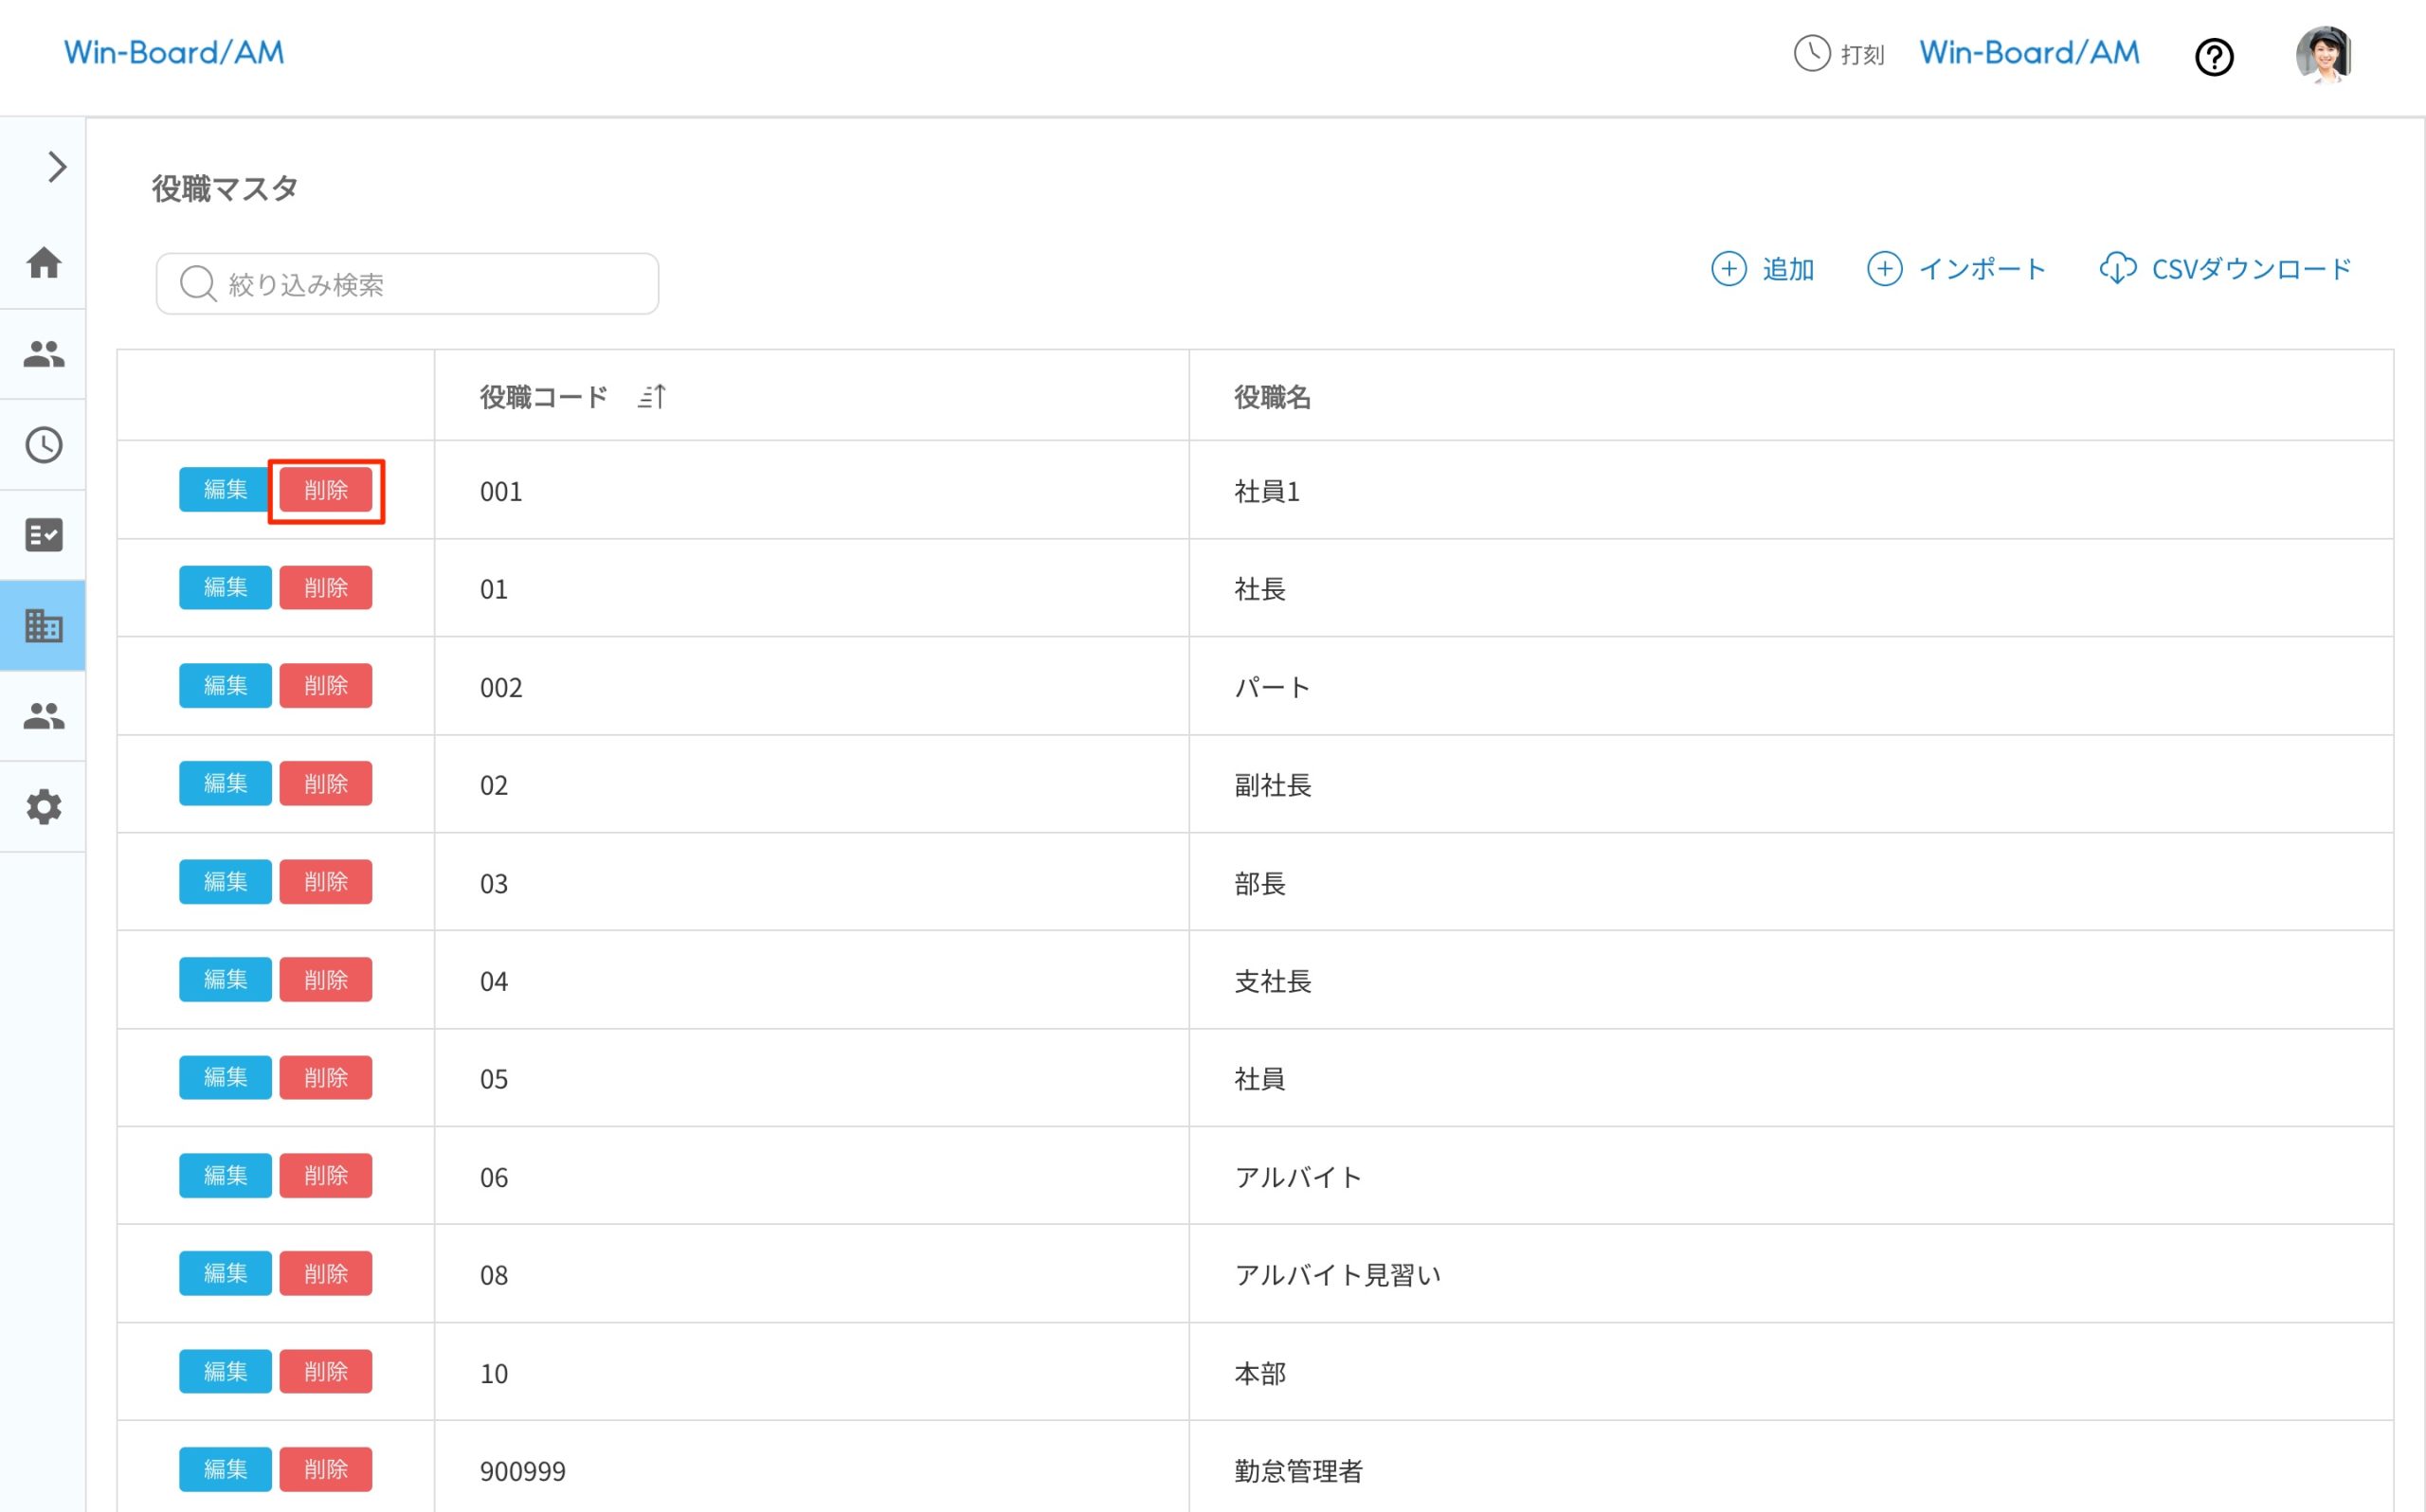2426x1512 pixels.
Task: Collapse the sidebar with the chevron arrow
Action: [x=55, y=167]
